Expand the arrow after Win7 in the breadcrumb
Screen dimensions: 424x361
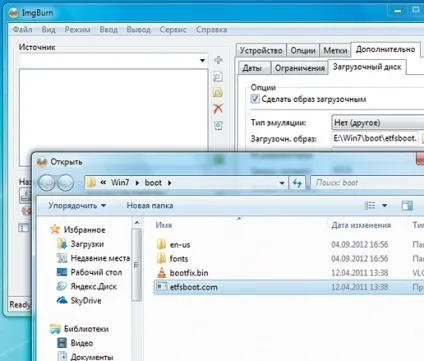[x=137, y=183]
